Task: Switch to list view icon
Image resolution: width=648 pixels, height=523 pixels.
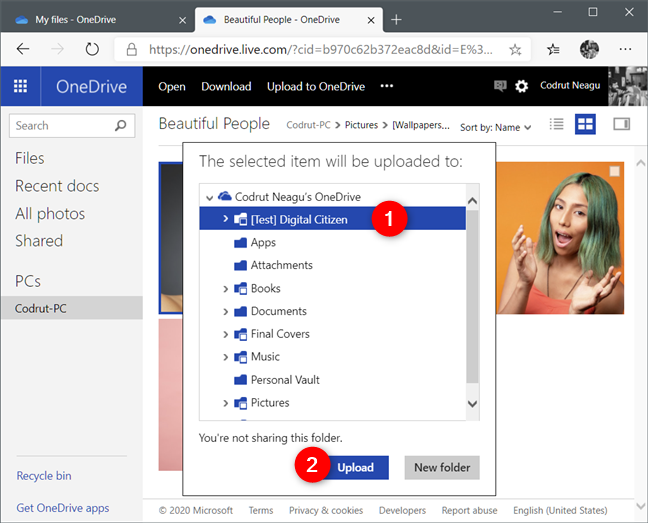Action: pos(556,124)
